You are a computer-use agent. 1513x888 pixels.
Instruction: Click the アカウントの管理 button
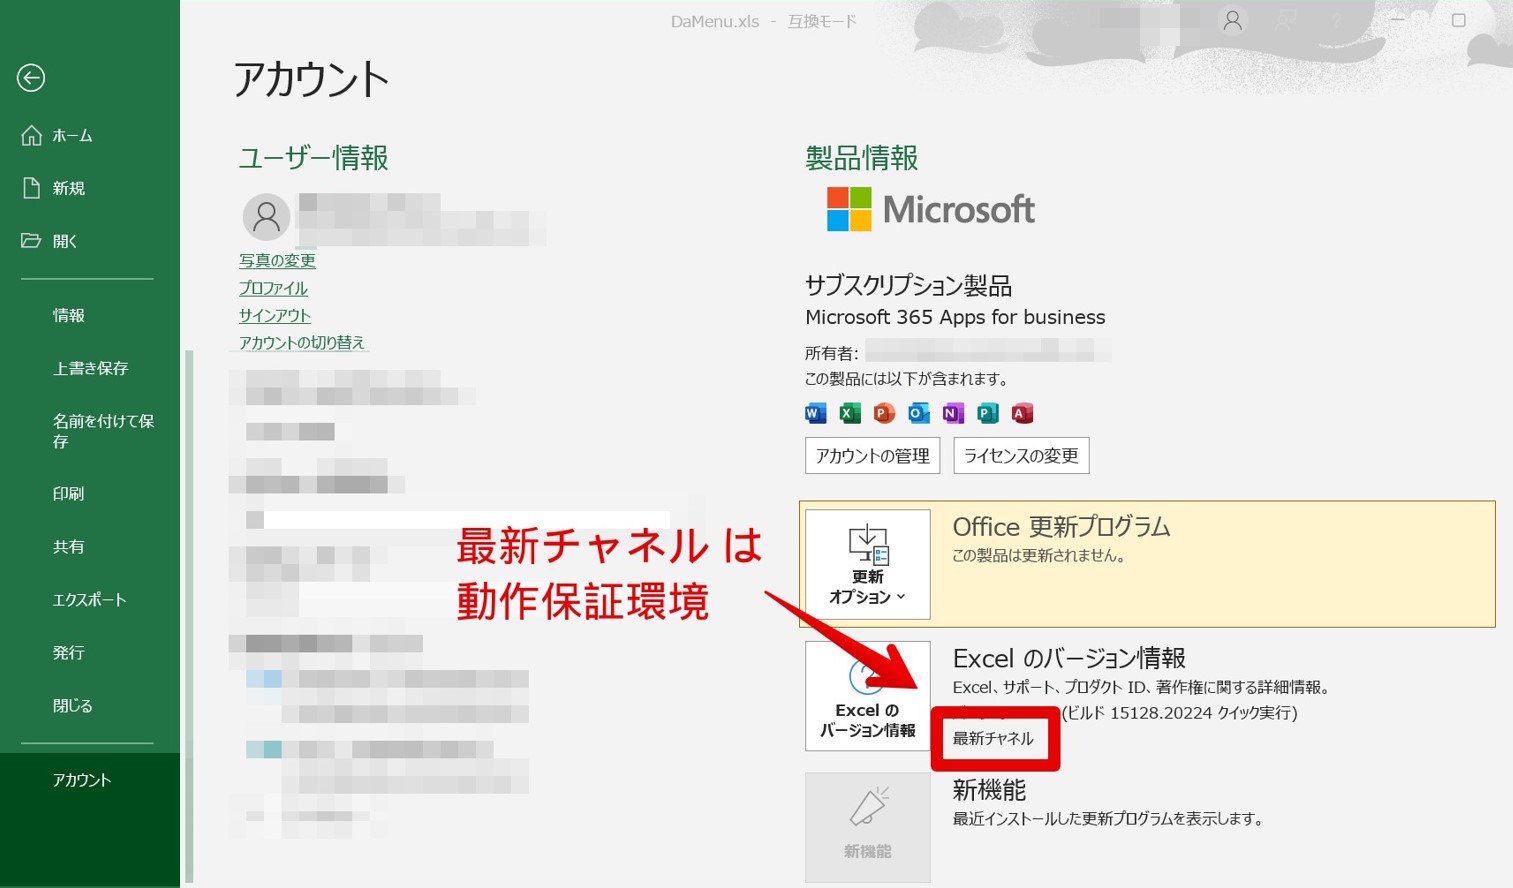(872, 456)
